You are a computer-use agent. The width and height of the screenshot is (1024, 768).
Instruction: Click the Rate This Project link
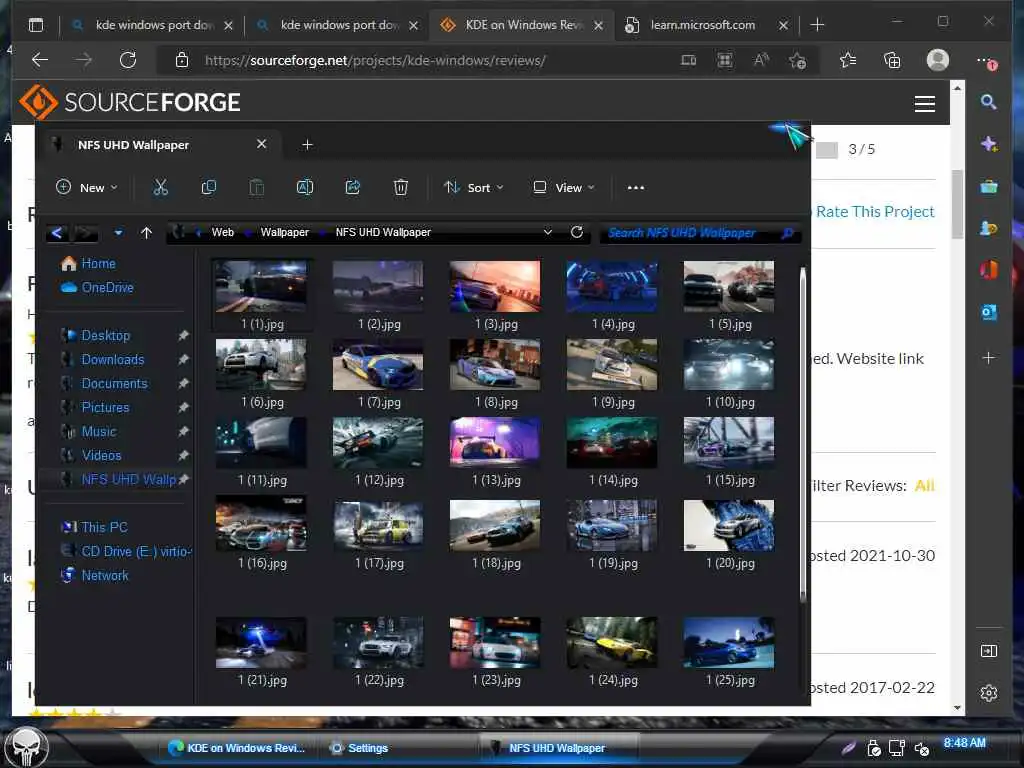875,211
